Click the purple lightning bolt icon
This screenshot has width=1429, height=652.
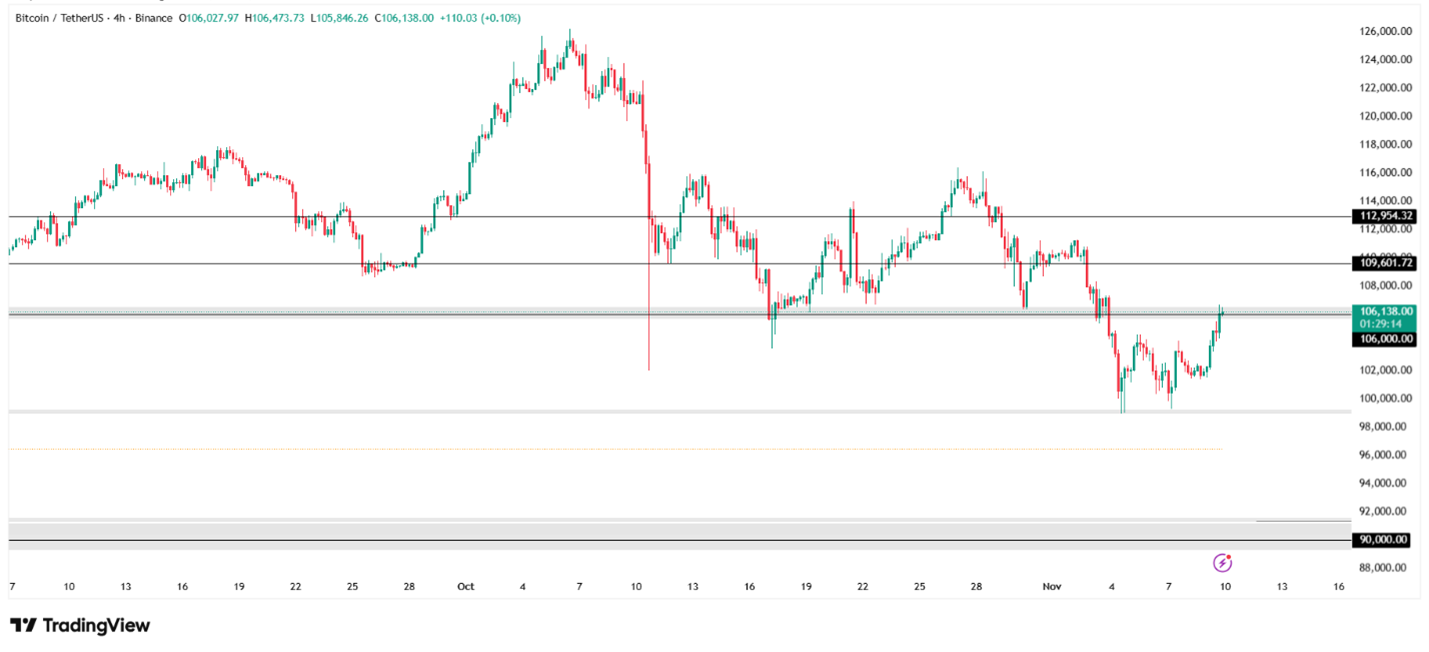1221,563
